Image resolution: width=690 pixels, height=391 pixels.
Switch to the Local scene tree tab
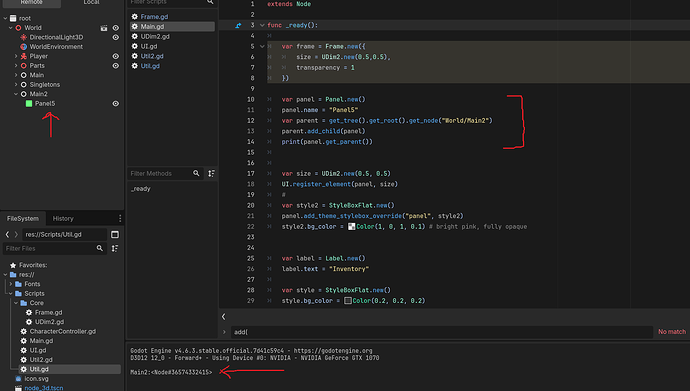click(92, 3)
